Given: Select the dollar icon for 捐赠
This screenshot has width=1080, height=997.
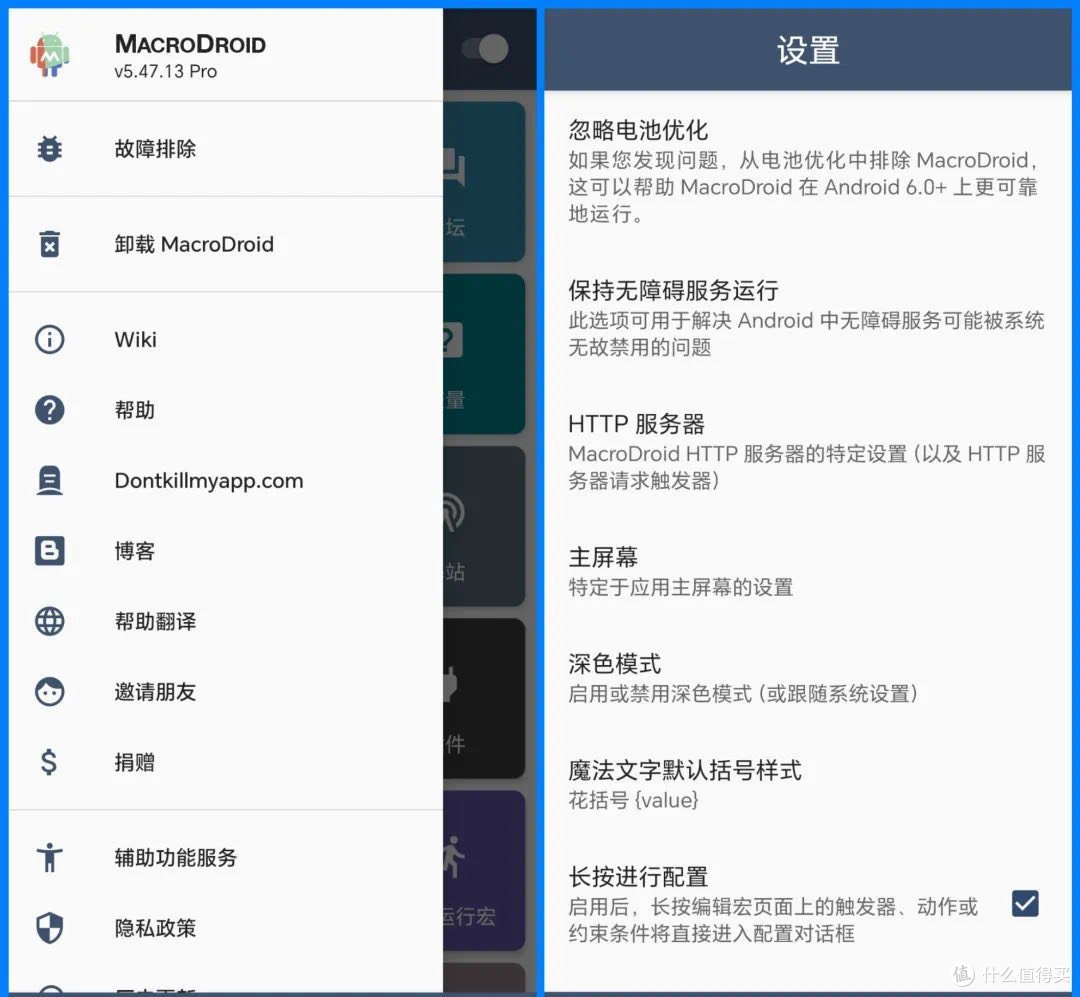Looking at the screenshot, I should pyautogui.click(x=50, y=762).
